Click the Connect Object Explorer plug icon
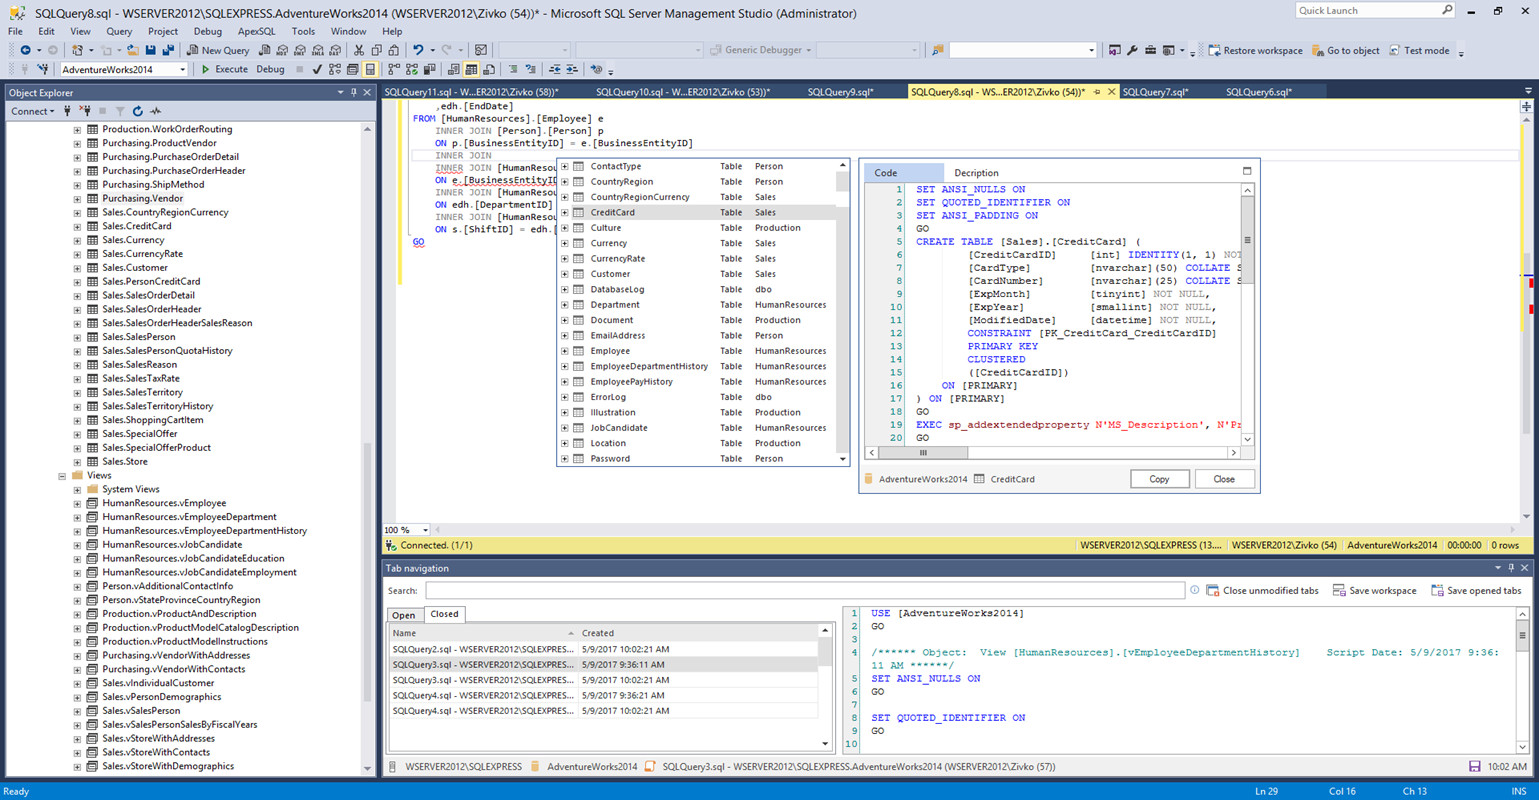Screen dimensions: 1539x800 (67, 111)
